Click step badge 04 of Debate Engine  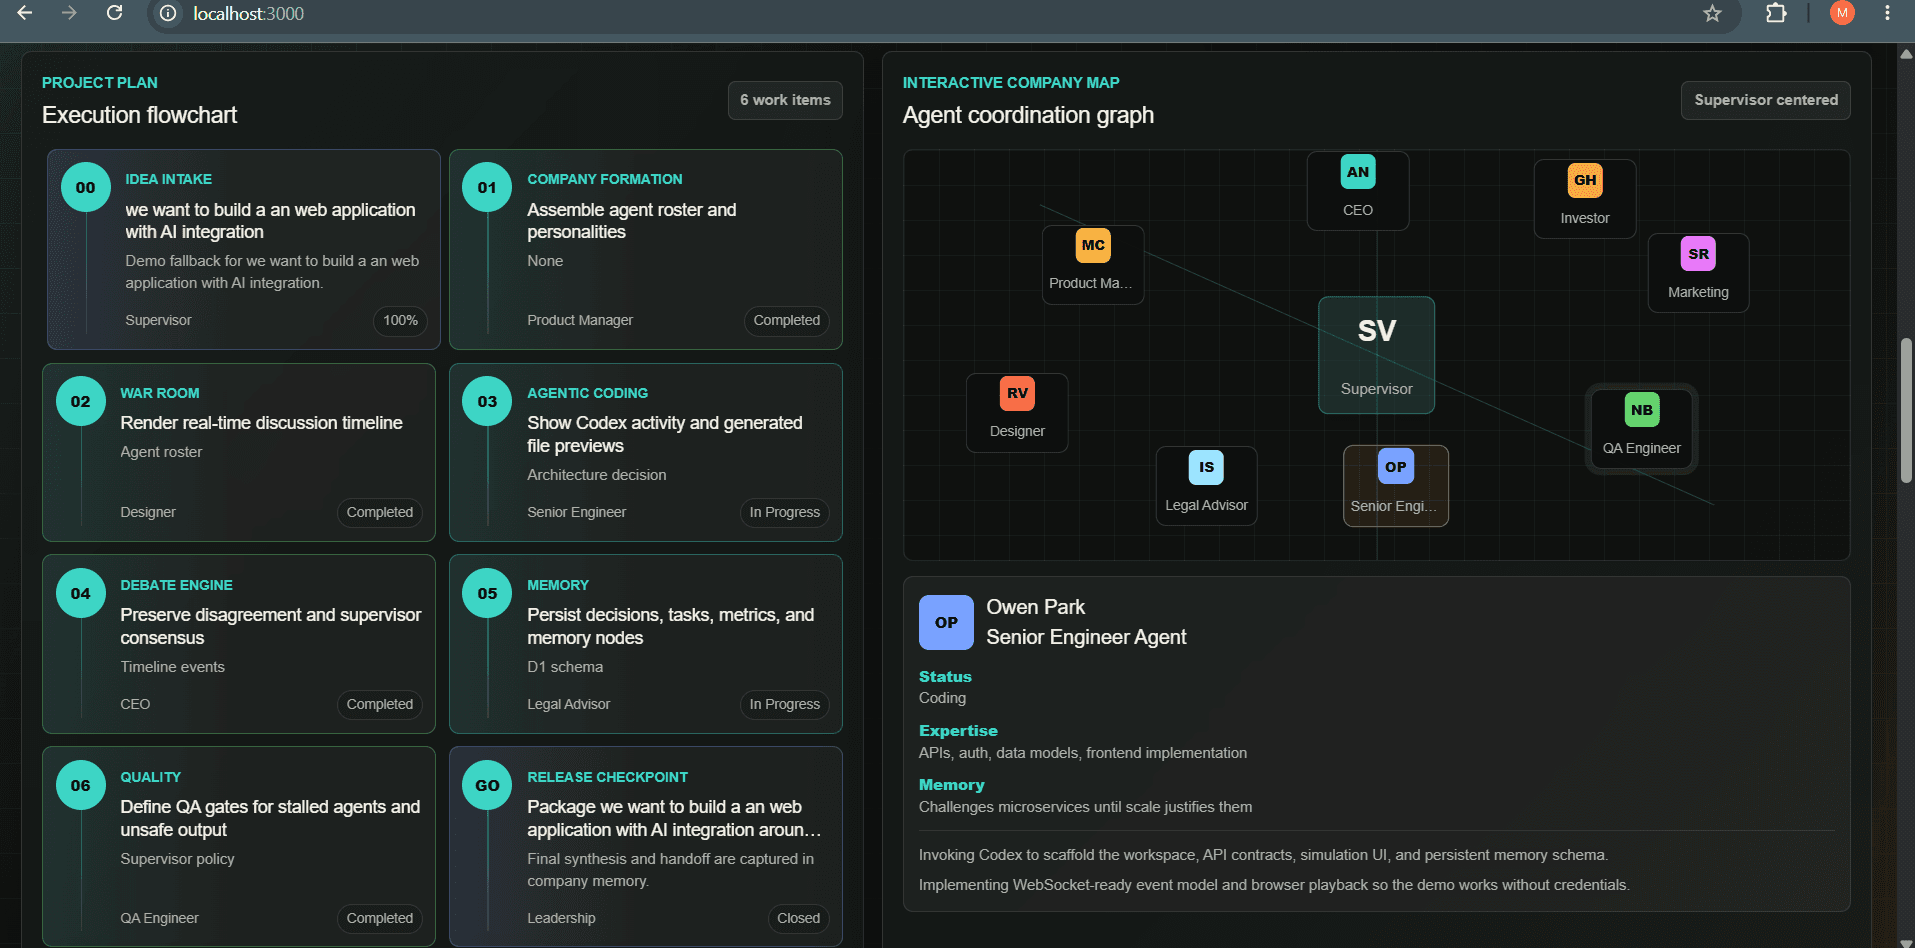(81, 593)
